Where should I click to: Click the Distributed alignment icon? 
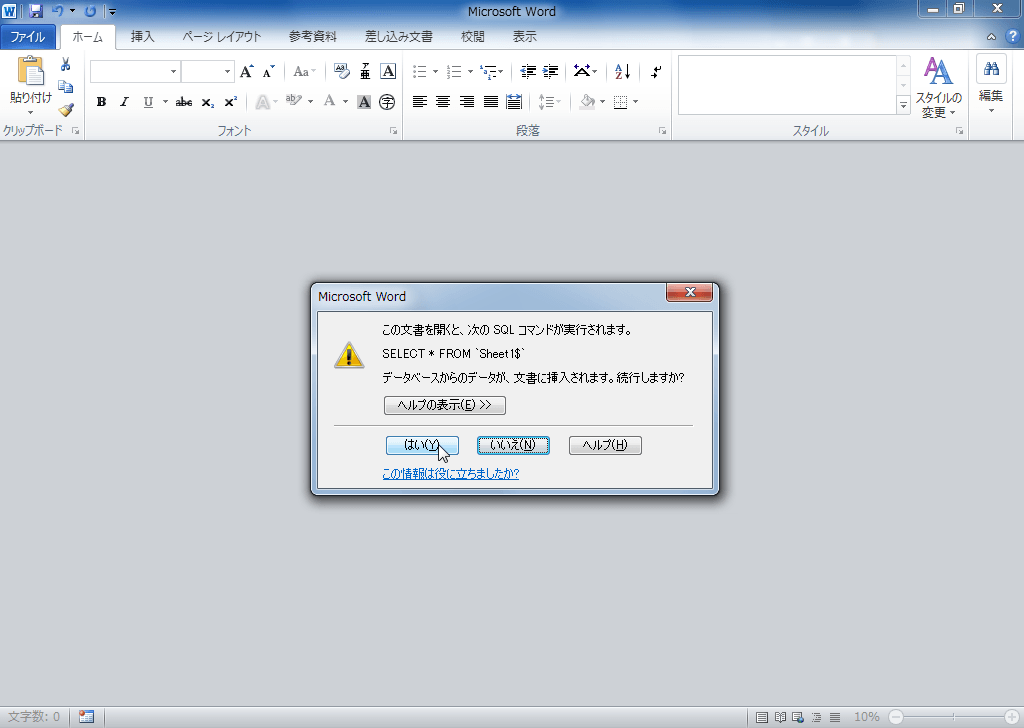514,102
